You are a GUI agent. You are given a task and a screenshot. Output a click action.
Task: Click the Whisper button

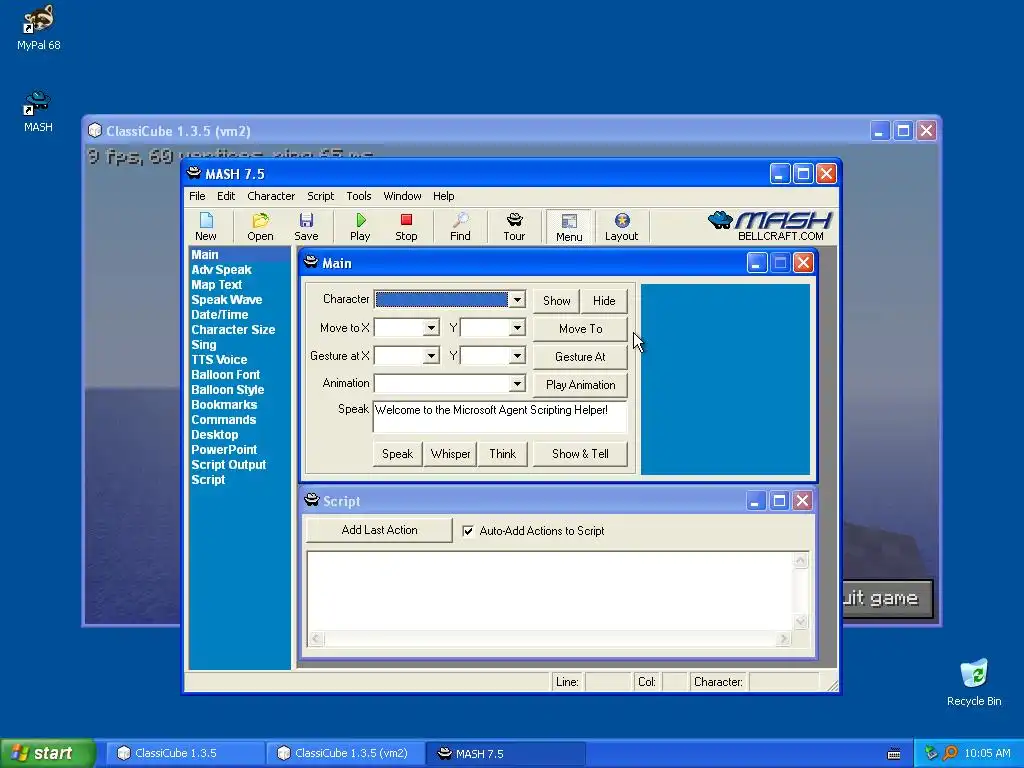(450, 454)
